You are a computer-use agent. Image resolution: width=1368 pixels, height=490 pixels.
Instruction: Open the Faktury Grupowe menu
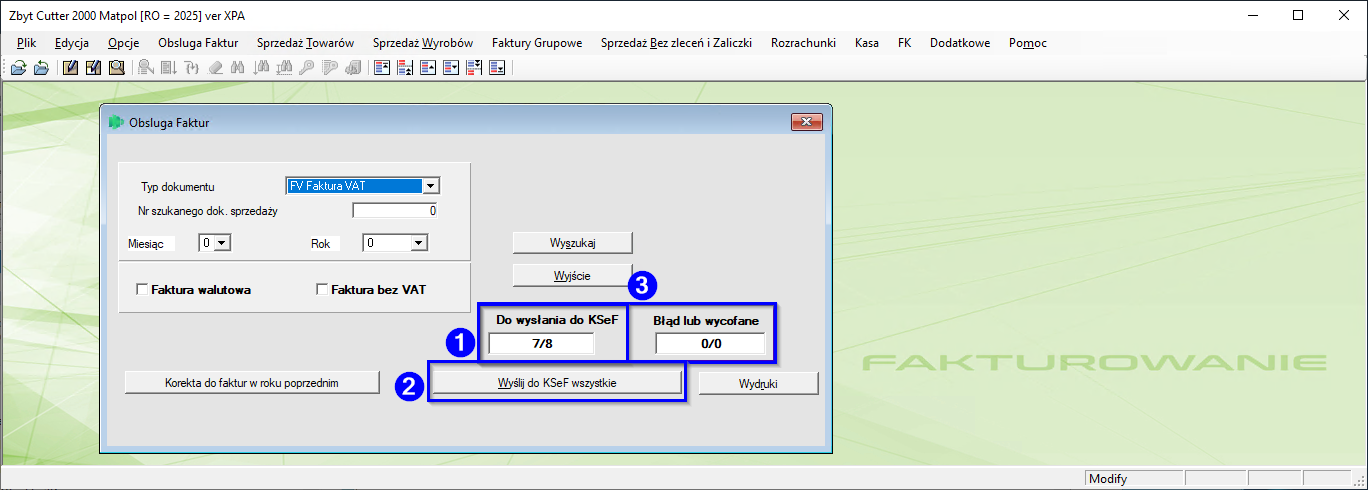coord(537,43)
